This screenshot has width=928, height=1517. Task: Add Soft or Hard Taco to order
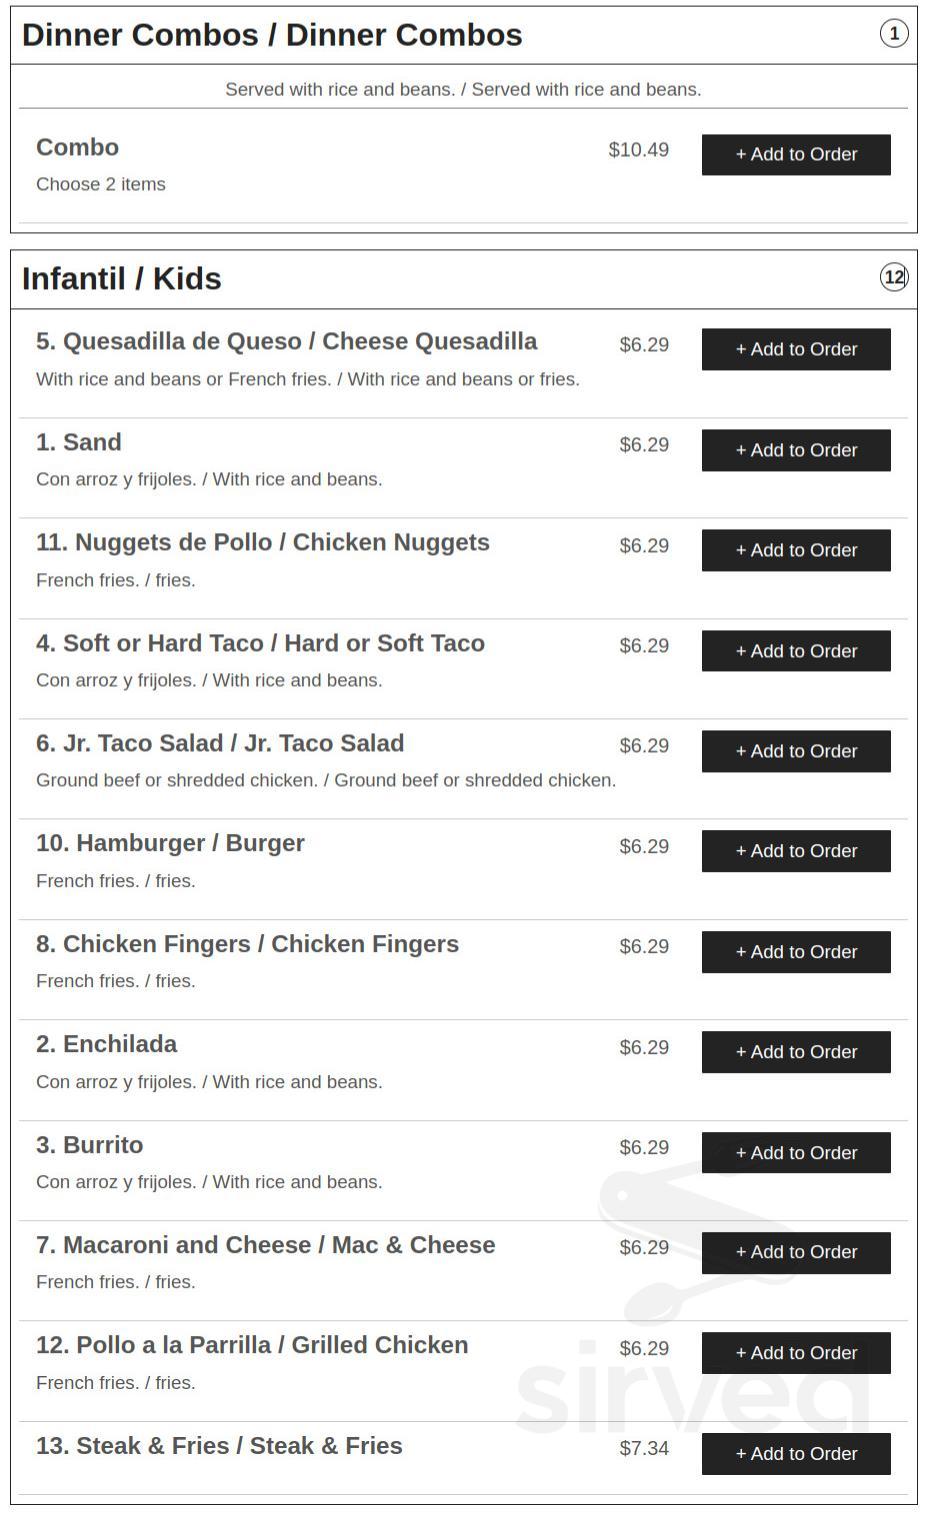[x=795, y=650]
